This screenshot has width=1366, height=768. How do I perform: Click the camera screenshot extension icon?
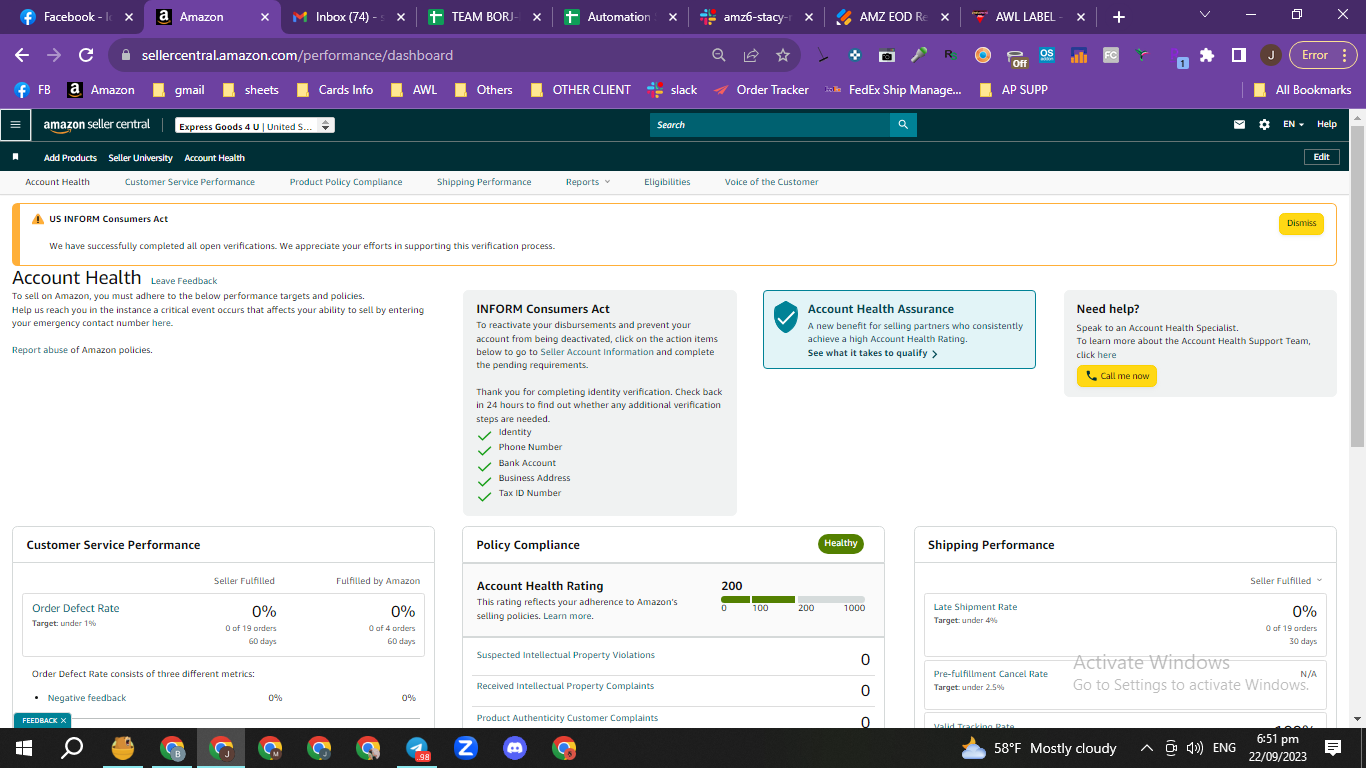tap(886, 55)
